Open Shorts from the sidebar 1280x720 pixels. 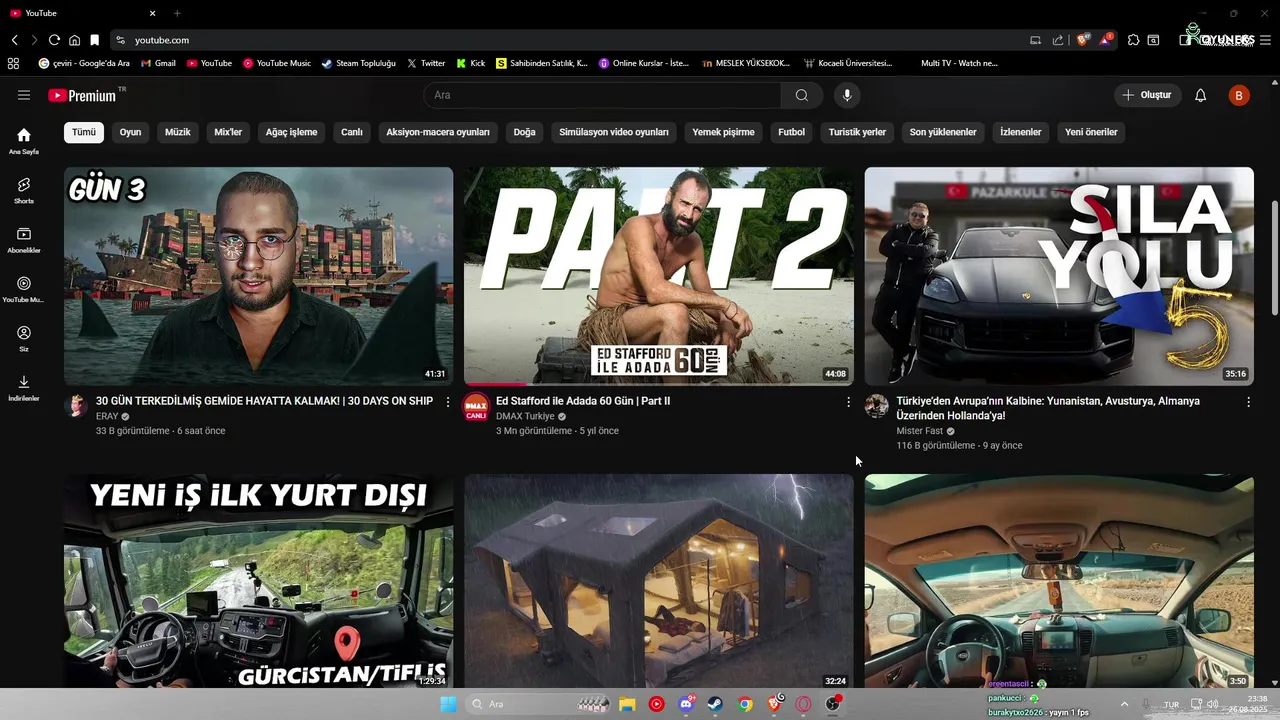pyautogui.click(x=24, y=190)
